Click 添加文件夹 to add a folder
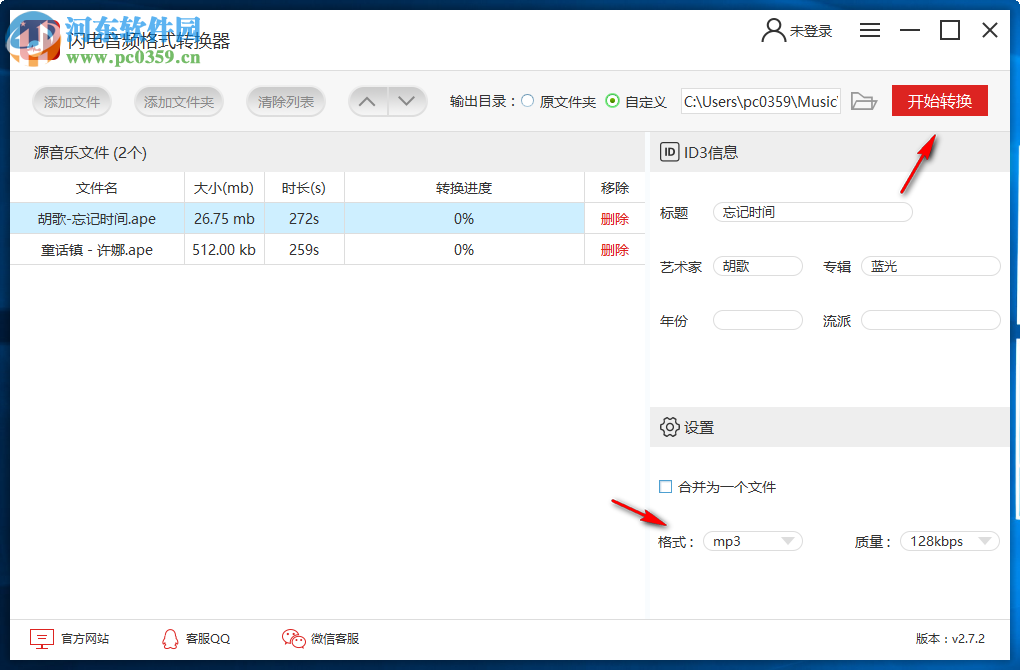 tap(178, 101)
